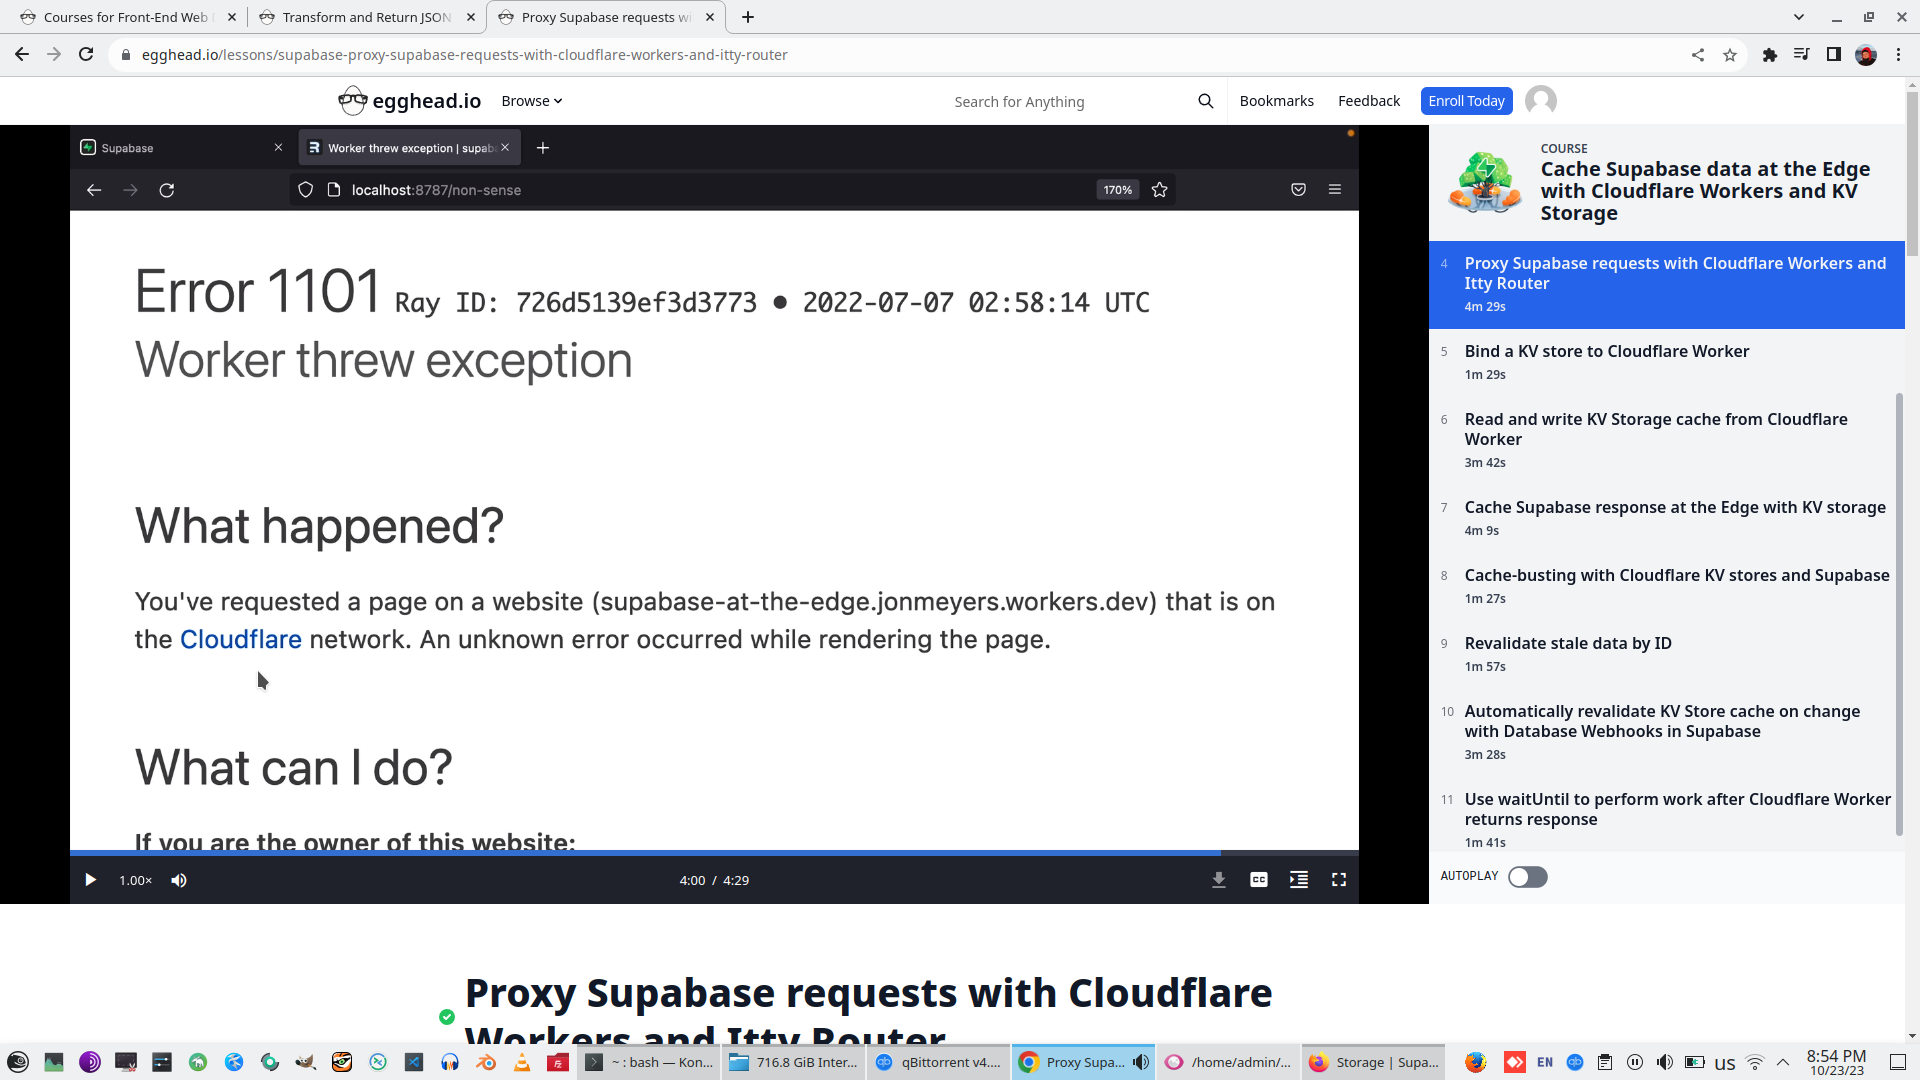Screen dimensions: 1920x1080
Task: Open lesson Bind a KV store to Cloudflare Worker
Action: pos(1606,351)
